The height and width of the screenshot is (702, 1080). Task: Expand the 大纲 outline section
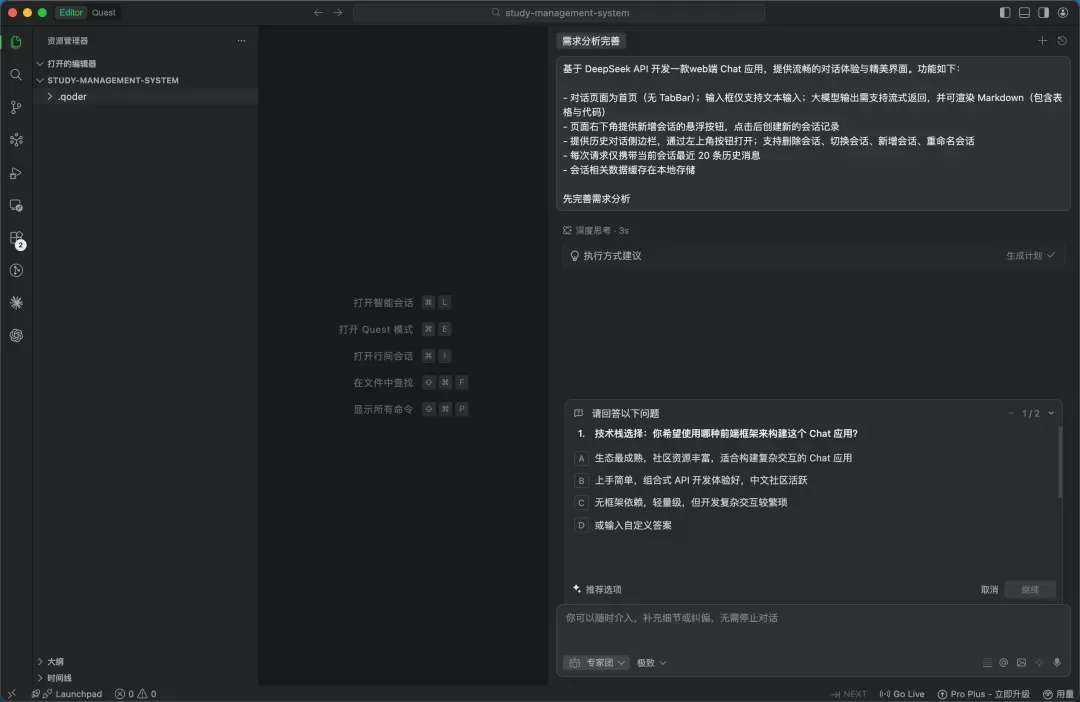[x=55, y=661]
